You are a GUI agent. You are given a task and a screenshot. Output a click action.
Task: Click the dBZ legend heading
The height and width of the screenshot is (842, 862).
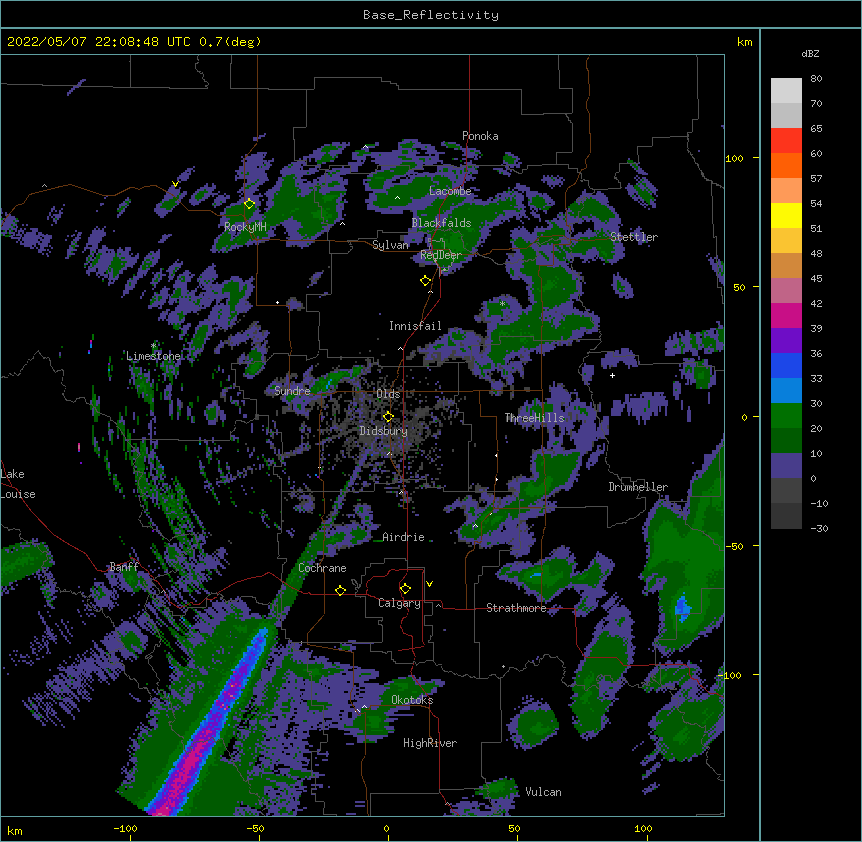click(x=810, y=53)
